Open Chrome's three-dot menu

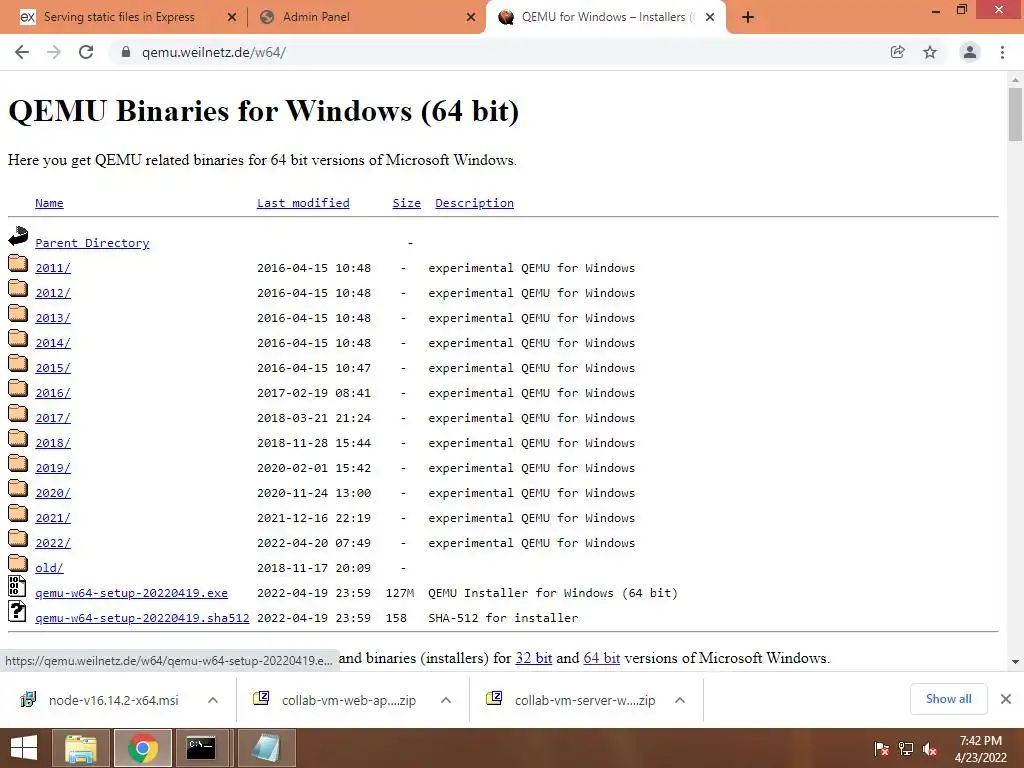(x=1002, y=52)
